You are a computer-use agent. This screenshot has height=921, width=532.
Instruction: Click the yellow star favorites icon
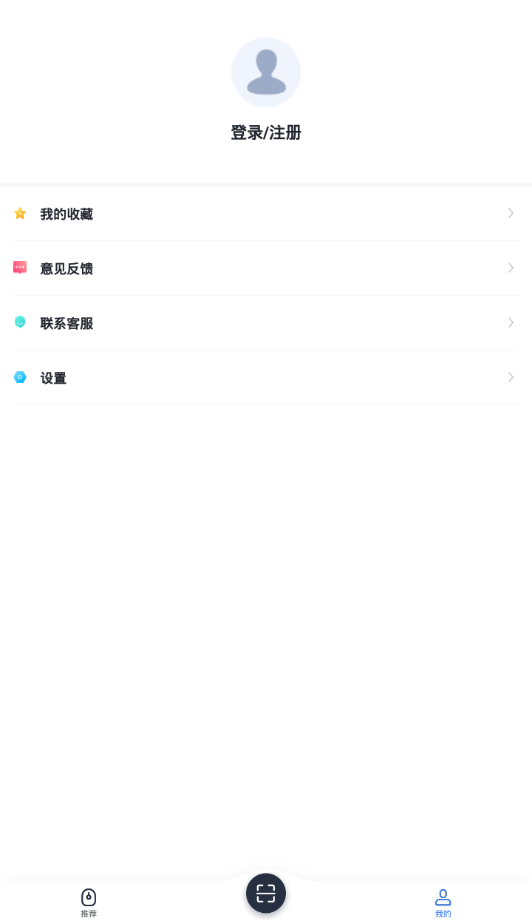coord(20,213)
